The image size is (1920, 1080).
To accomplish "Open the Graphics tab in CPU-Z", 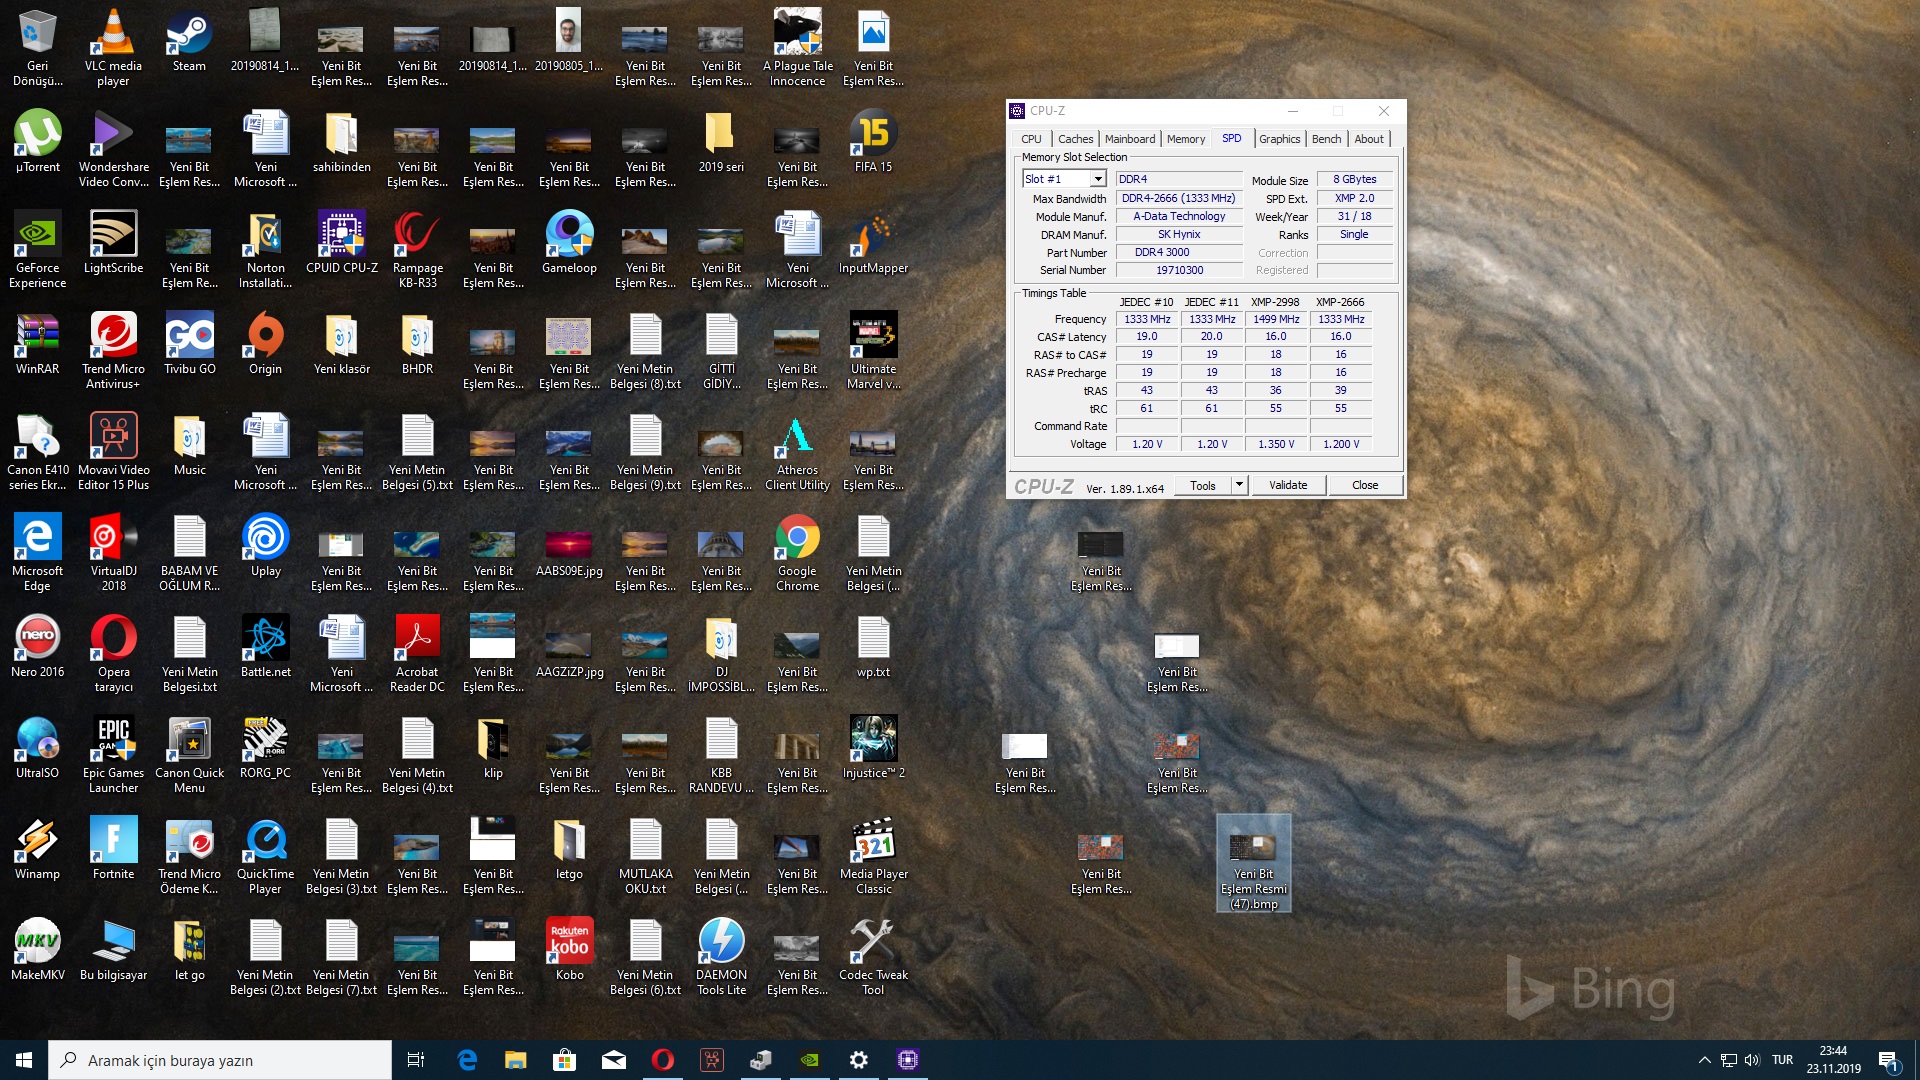I will [1279, 139].
